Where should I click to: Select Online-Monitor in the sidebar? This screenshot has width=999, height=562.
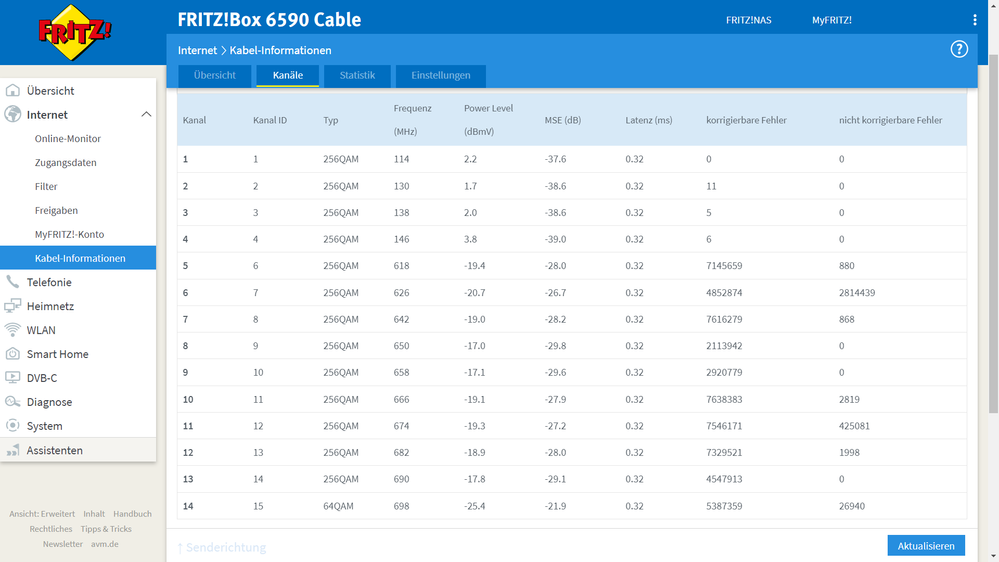[x=68, y=139]
